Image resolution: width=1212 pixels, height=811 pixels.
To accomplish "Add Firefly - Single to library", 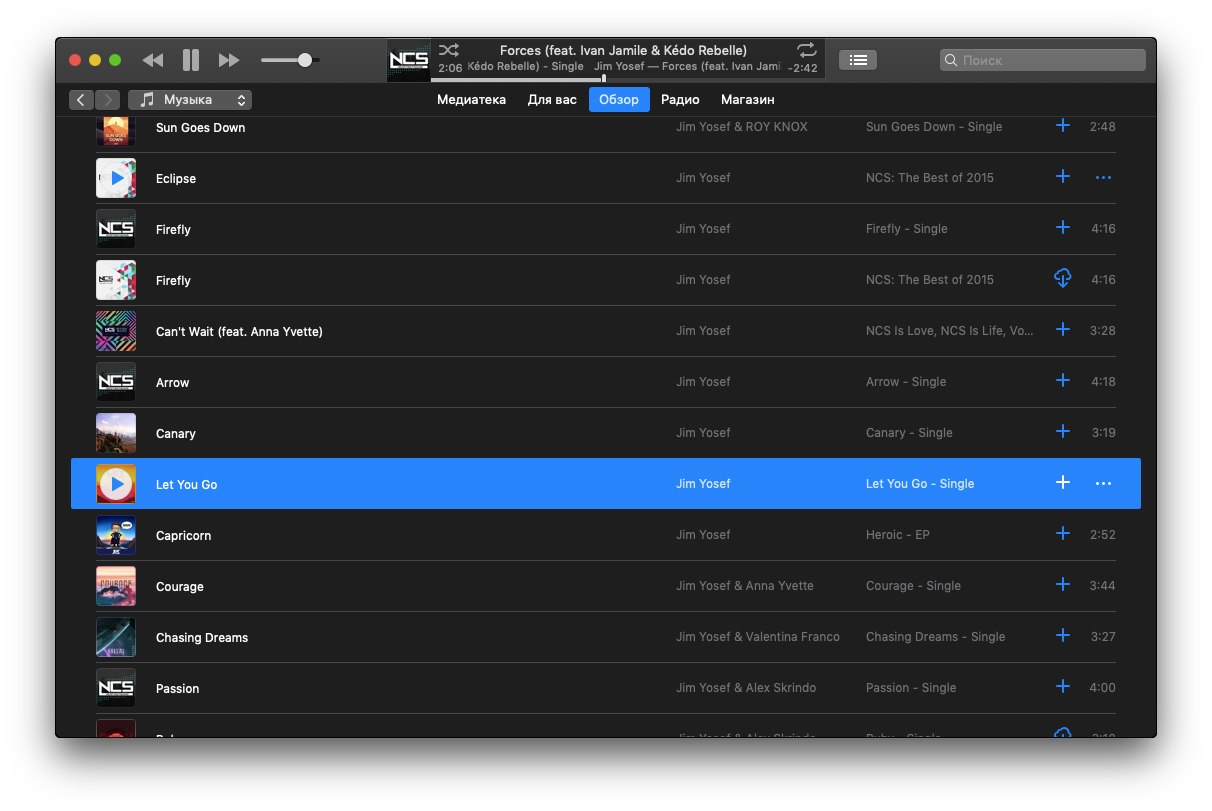I will pos(1063,228).
